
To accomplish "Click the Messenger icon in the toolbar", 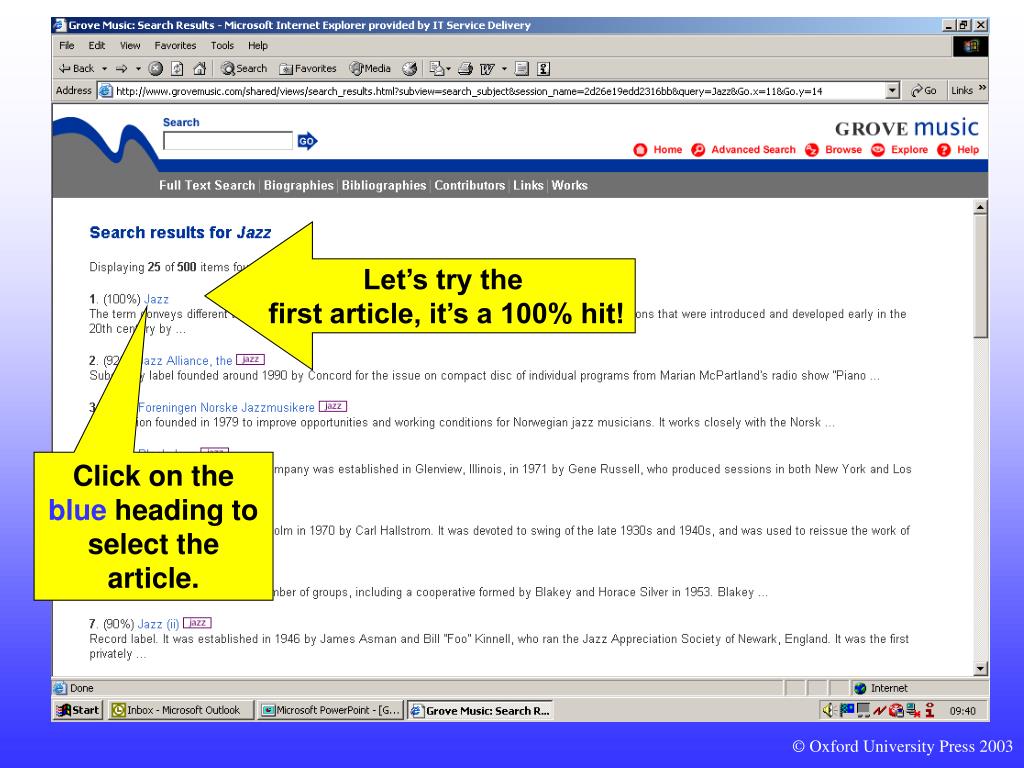I will (x=543, y=69).
